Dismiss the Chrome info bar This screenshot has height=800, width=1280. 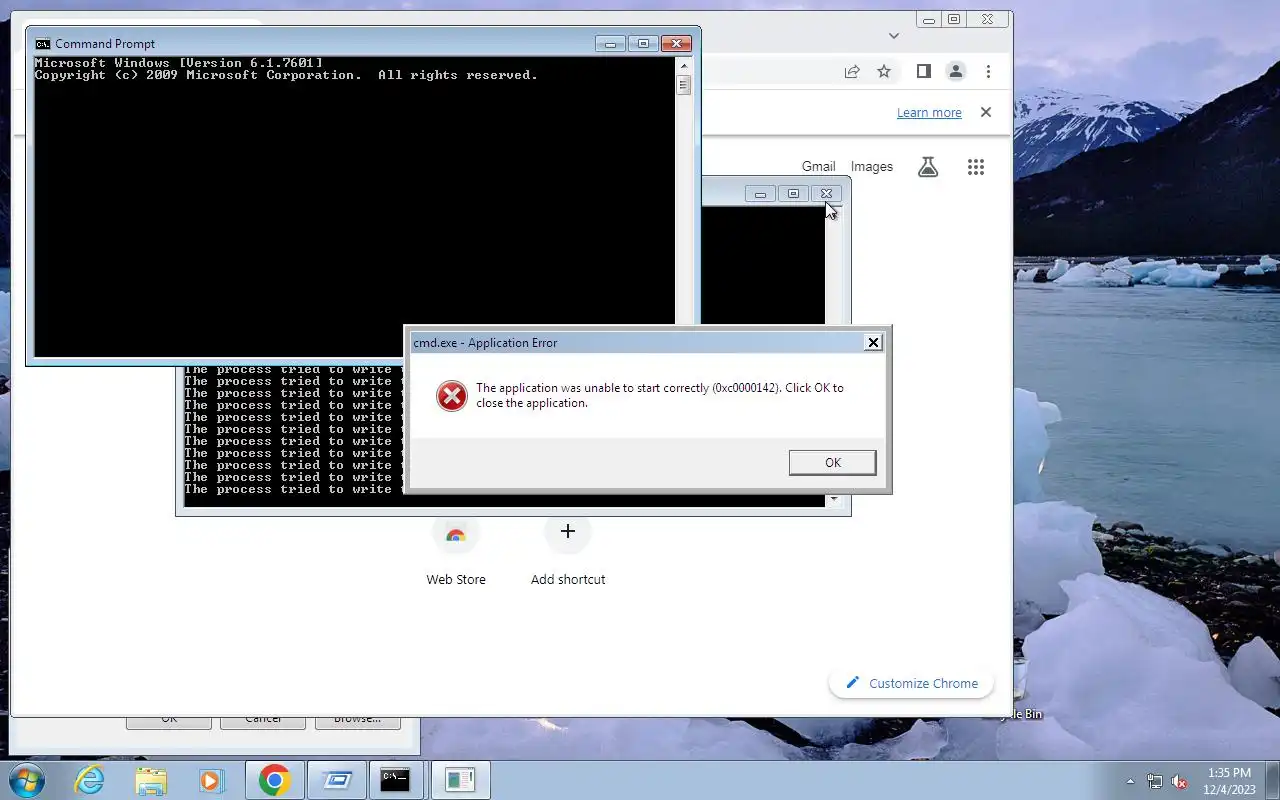[x=986, y=112]
